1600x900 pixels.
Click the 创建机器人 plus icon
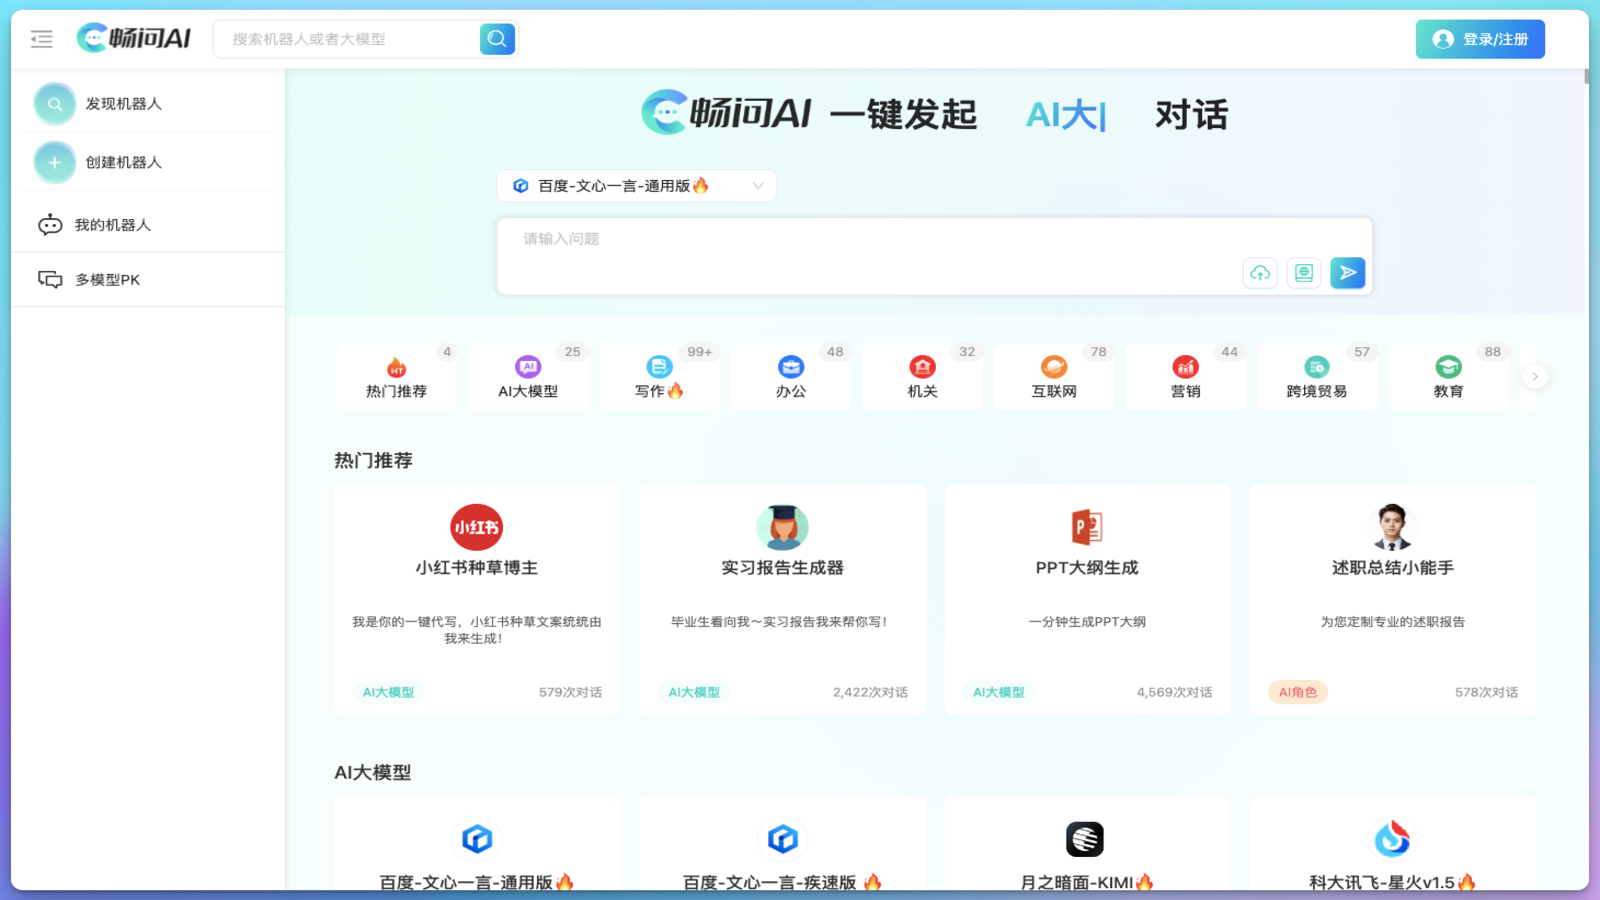[55, 162]
